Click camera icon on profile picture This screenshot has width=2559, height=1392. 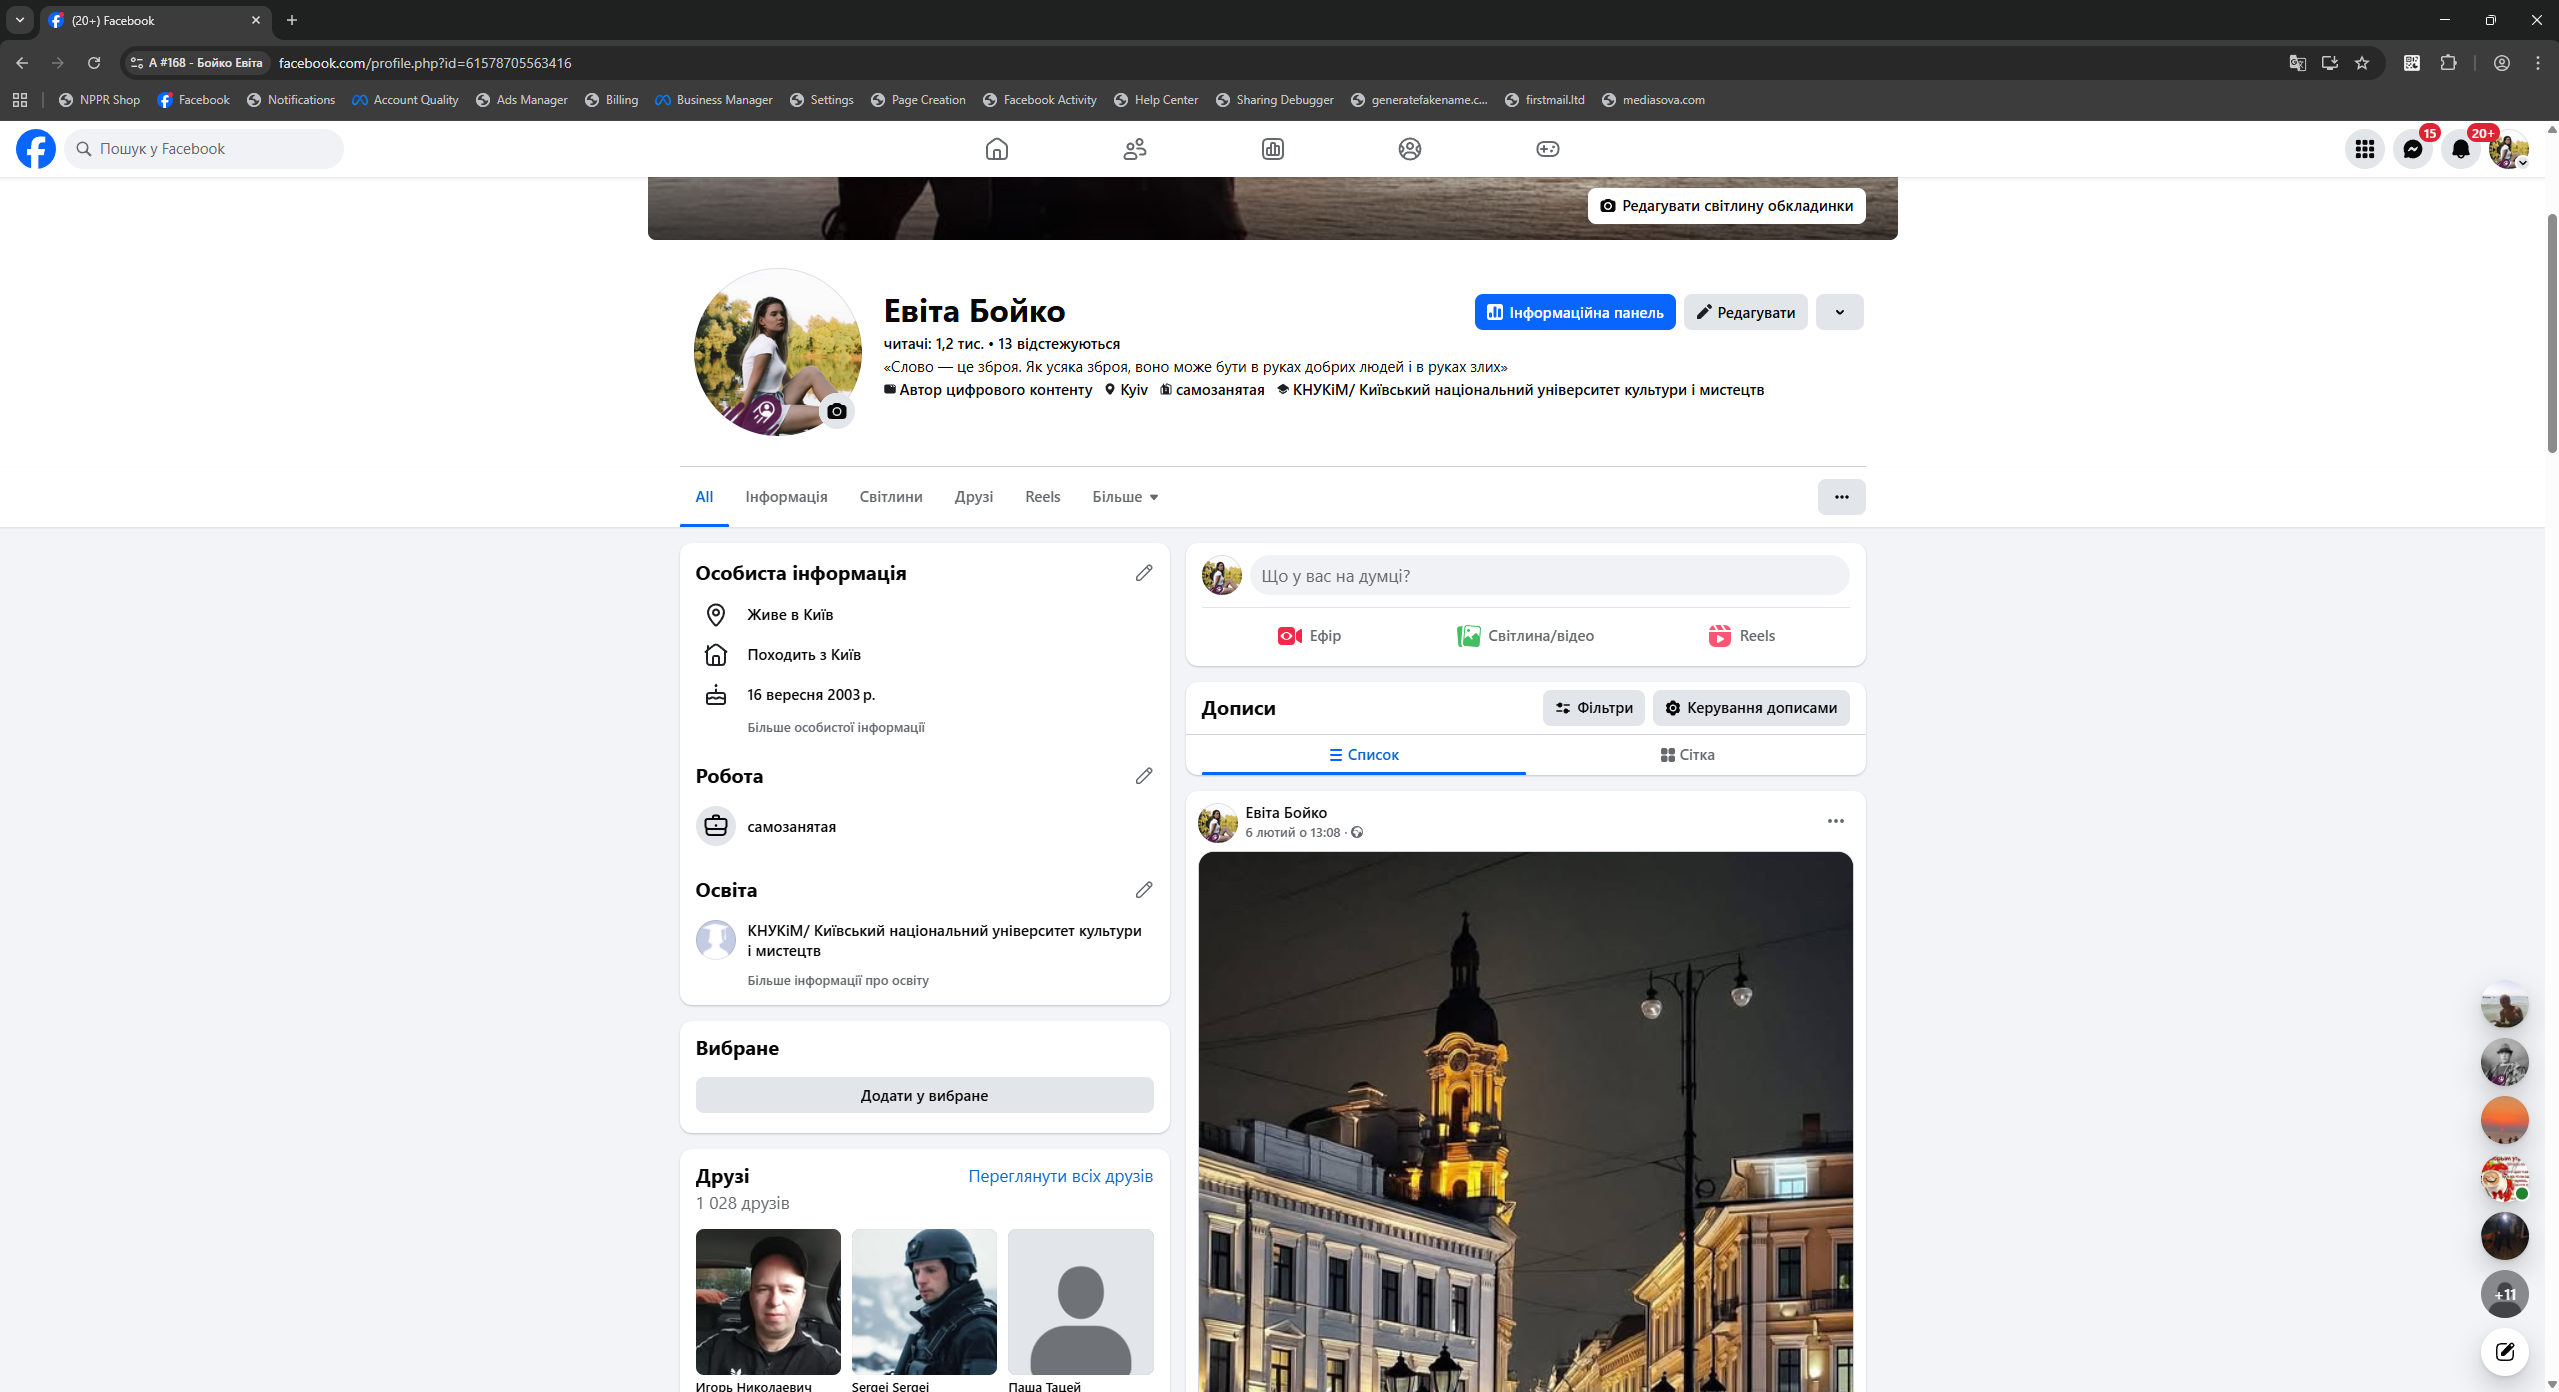[x=837, y=411]
